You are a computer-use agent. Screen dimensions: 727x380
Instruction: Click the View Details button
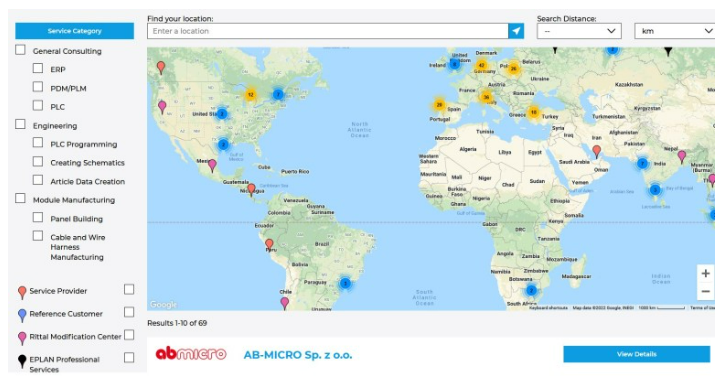(637, 354)
